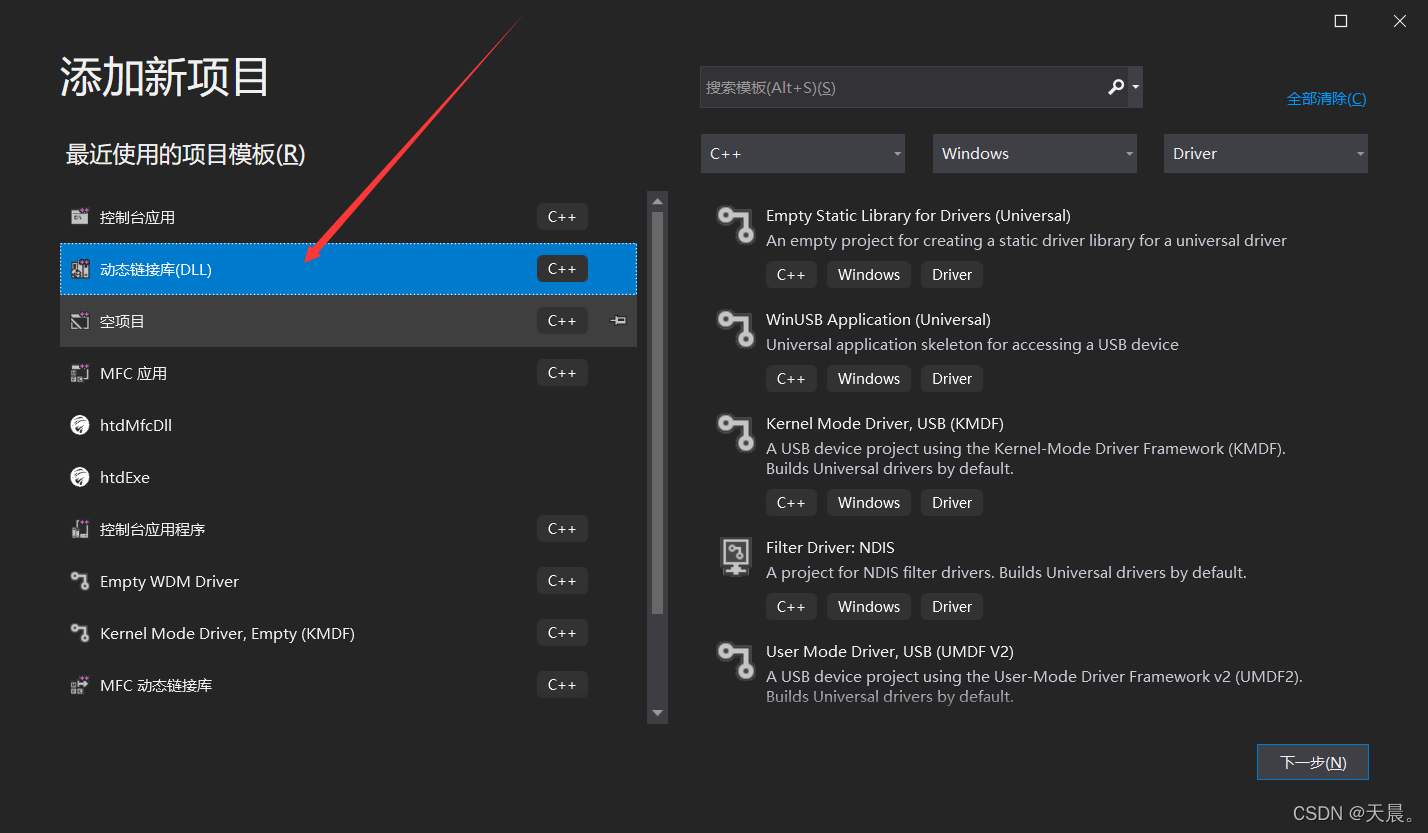Select the htdExe recent item
This screenshot has height=833, width=1428.
(348, 477)
